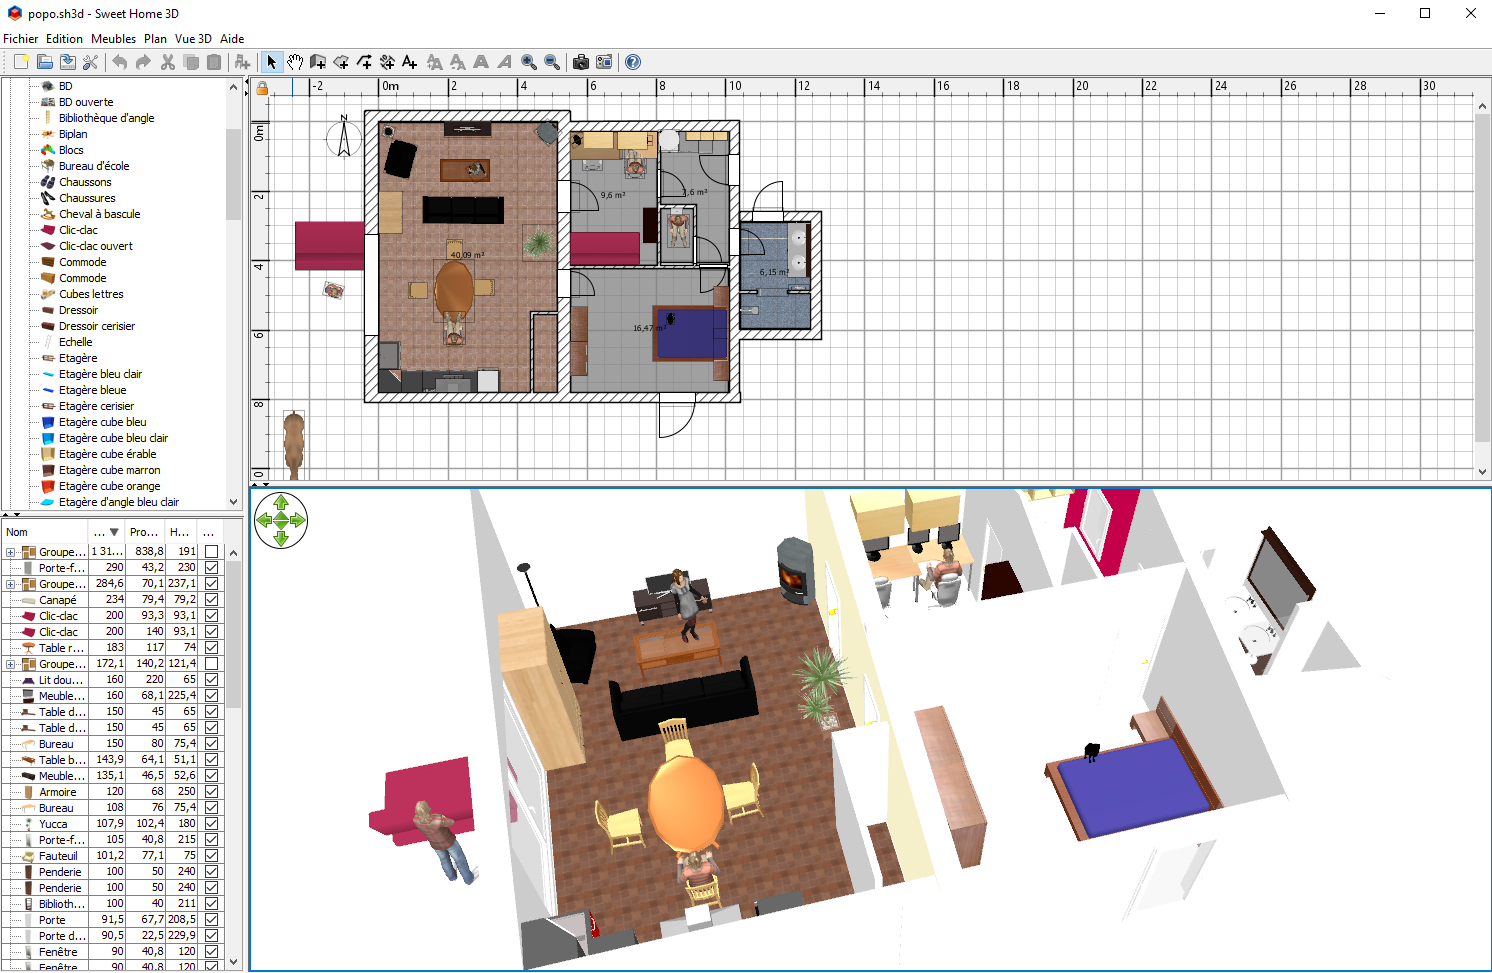Viewport: 1492px width, 973px height.
Task: Activate the Pan hand tool
Action: point(295,62)
